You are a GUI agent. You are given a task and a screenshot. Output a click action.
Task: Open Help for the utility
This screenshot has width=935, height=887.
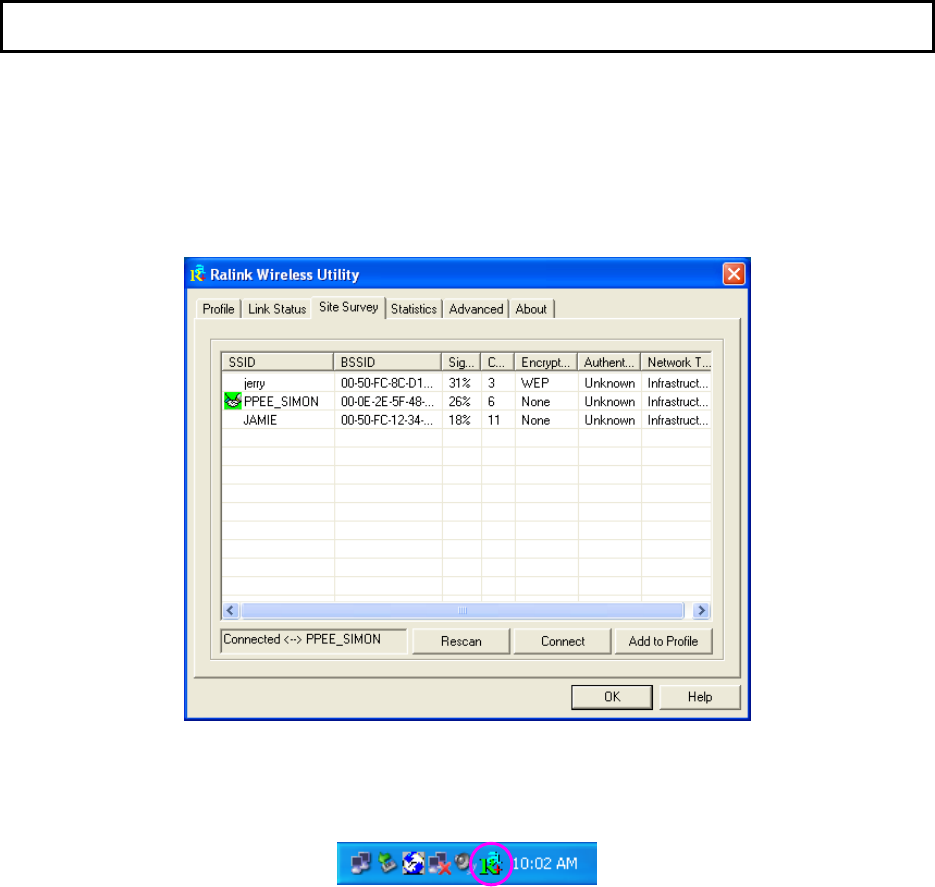click(700, 696)
